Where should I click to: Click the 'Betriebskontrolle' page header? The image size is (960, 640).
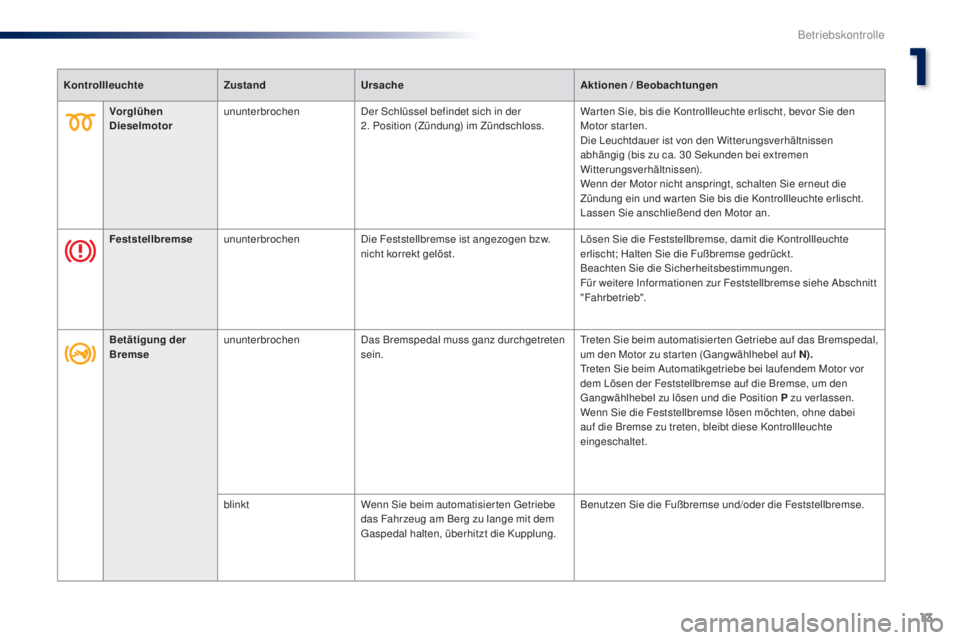[x=841, y=35]
